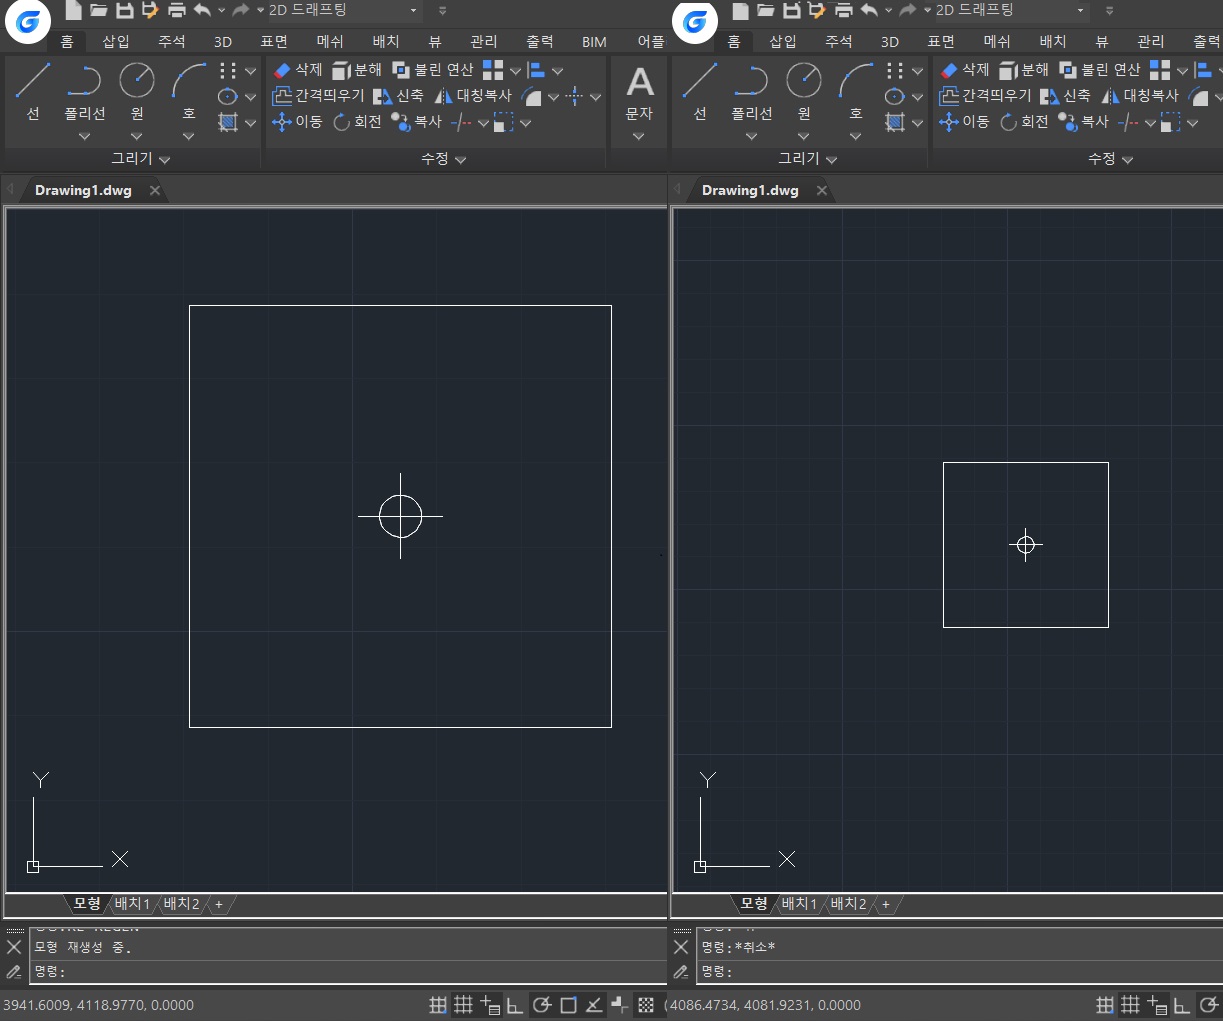Click the Open folder icon in left window

pyautogui.click(x=98, y=11)
